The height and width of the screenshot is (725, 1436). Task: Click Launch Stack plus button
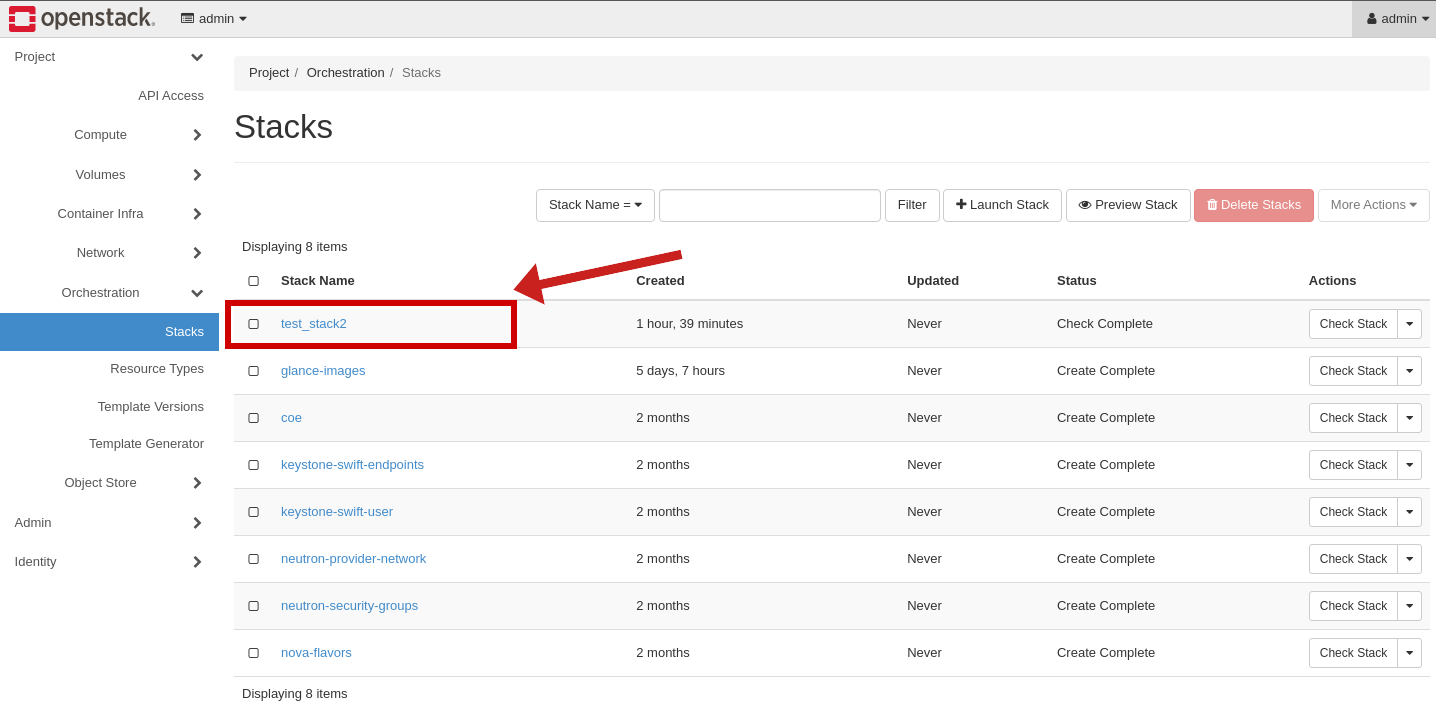(1002, 205)
